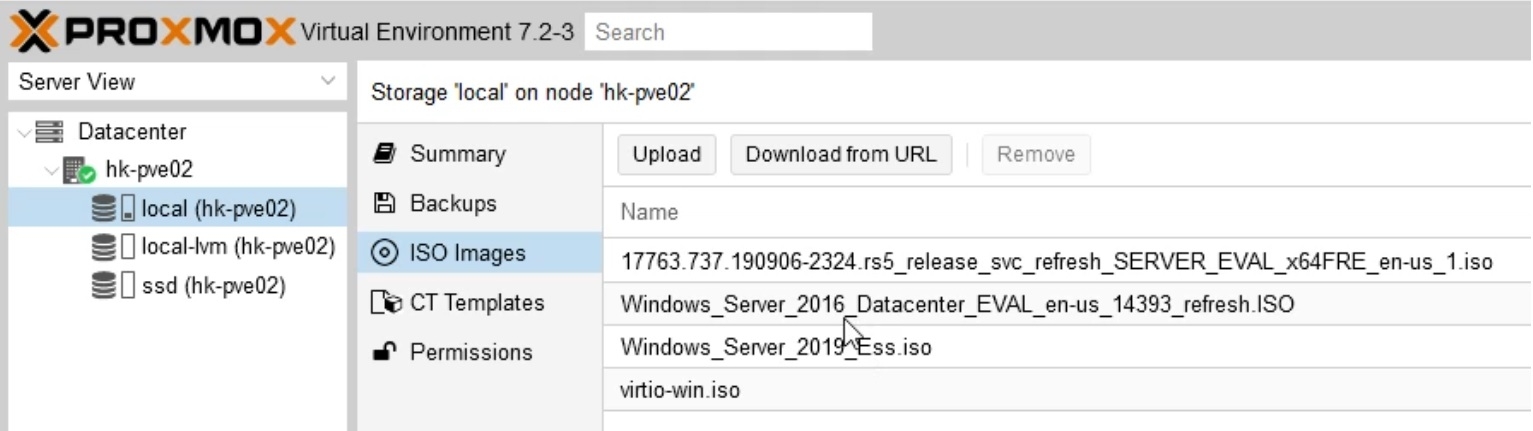Click Download from URL button
The height and width of the screenshot is (431, 1533).
click(840, 155)
